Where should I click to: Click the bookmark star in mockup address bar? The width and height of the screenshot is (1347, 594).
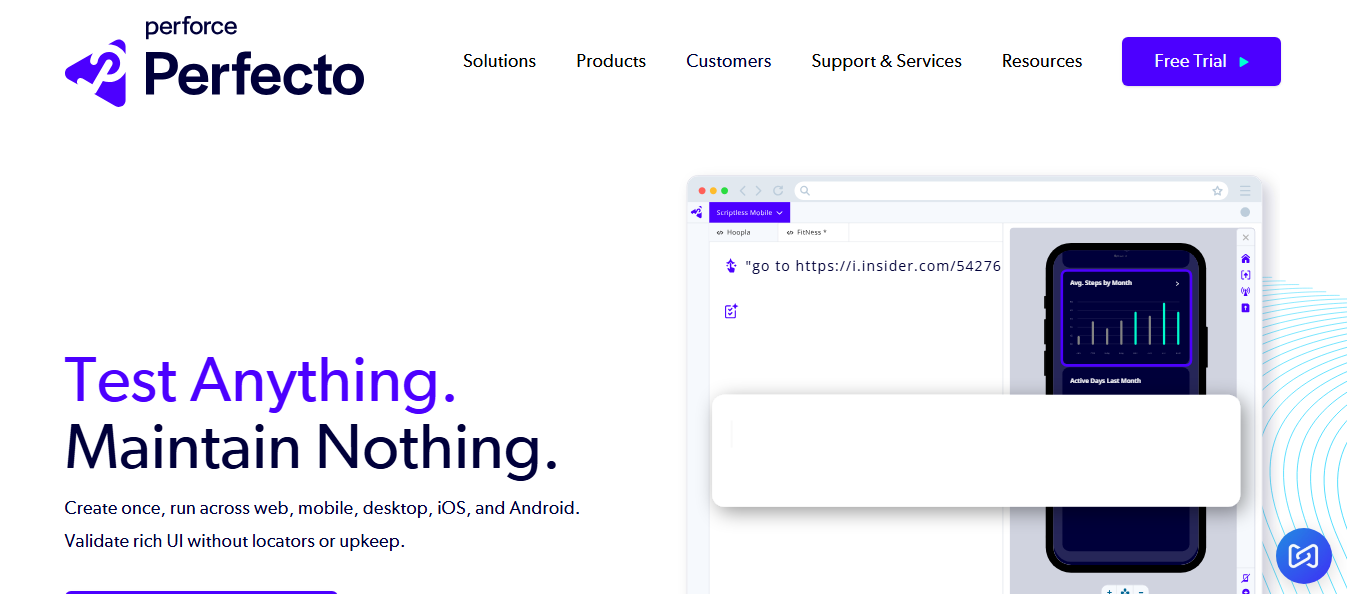[1217, 190]
